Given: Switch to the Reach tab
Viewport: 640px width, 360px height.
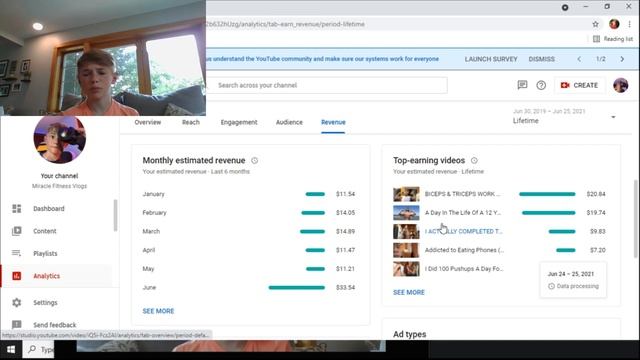Looking at the screenshot, I should (x=191, y=122).
